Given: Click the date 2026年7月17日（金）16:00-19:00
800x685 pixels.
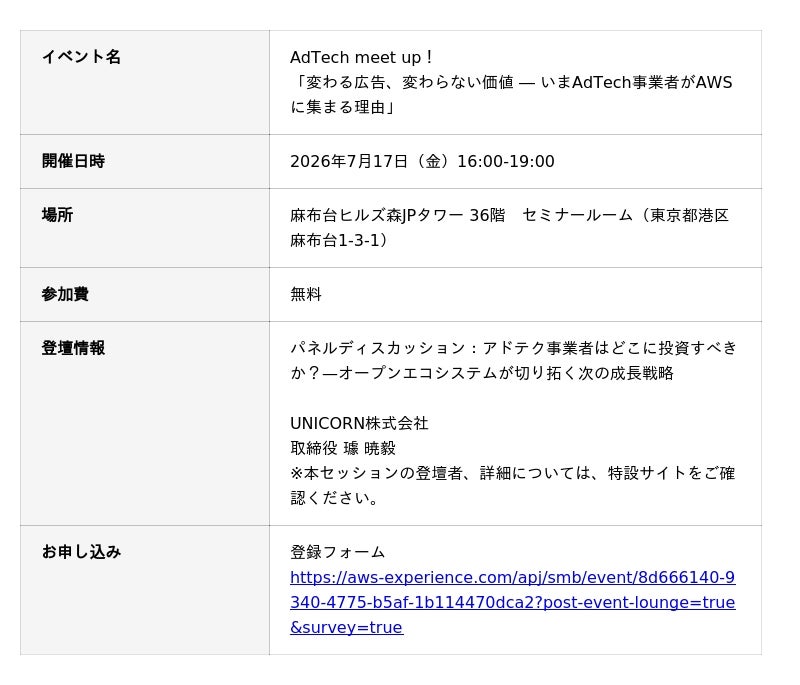Looking at the screenshot, I should [422, 161].
